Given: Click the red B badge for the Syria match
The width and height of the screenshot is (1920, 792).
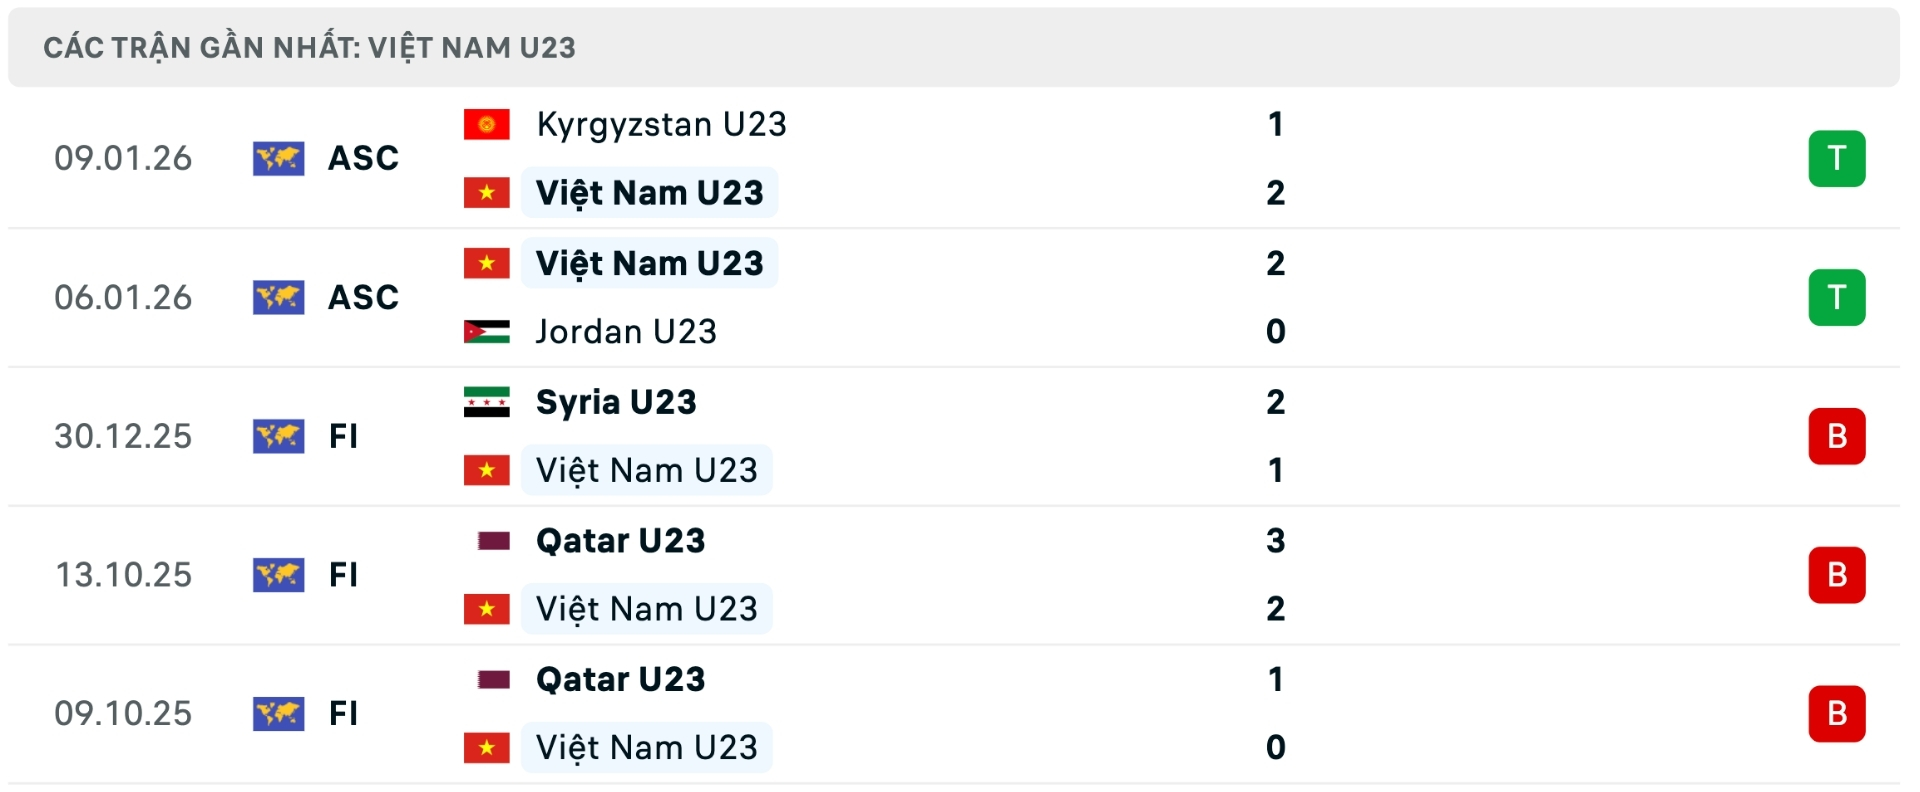Looking at the screenshot, I should pyautogui.click(x=1838, y=435).
